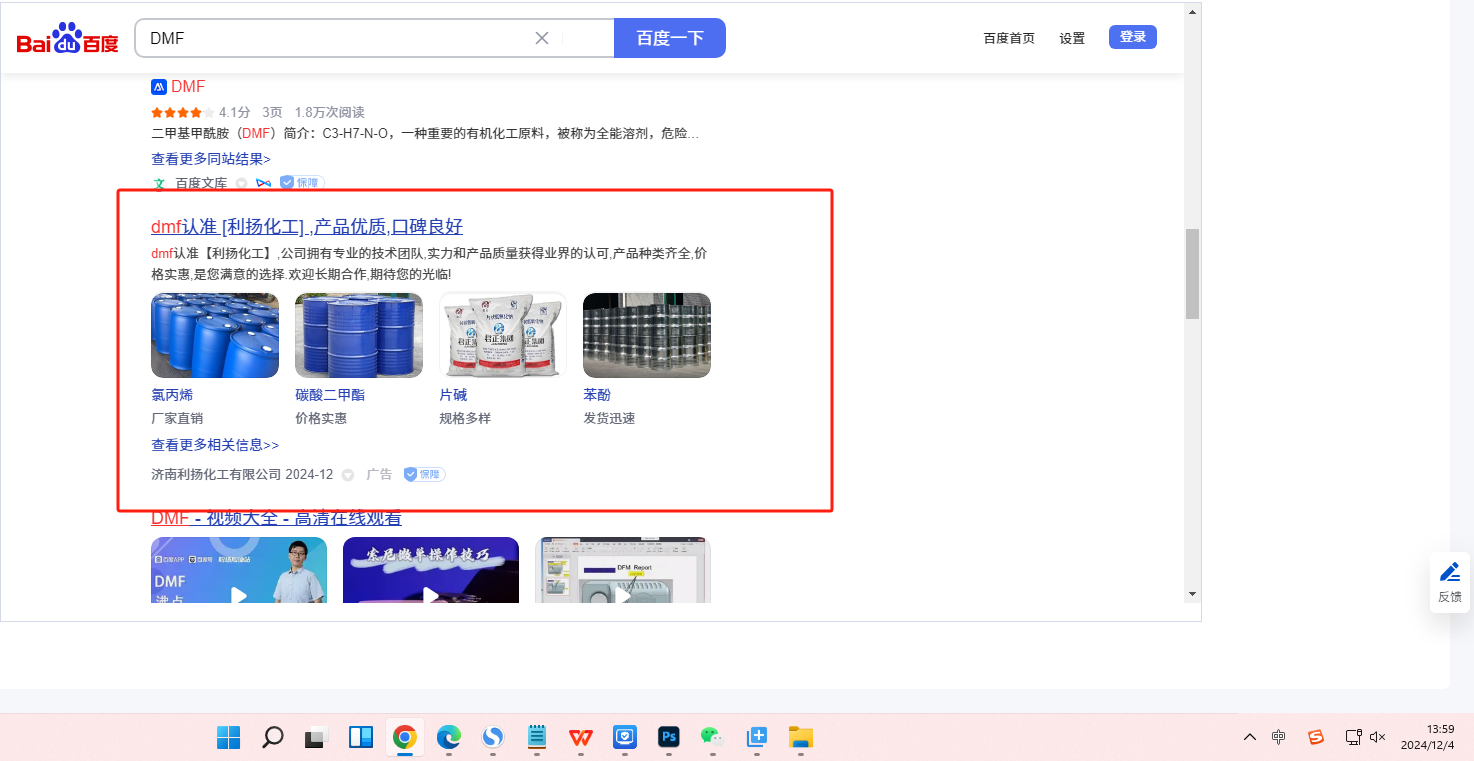Go to 百度首页
Viewport: 1474px width, 761px height.
point(1009,38)
